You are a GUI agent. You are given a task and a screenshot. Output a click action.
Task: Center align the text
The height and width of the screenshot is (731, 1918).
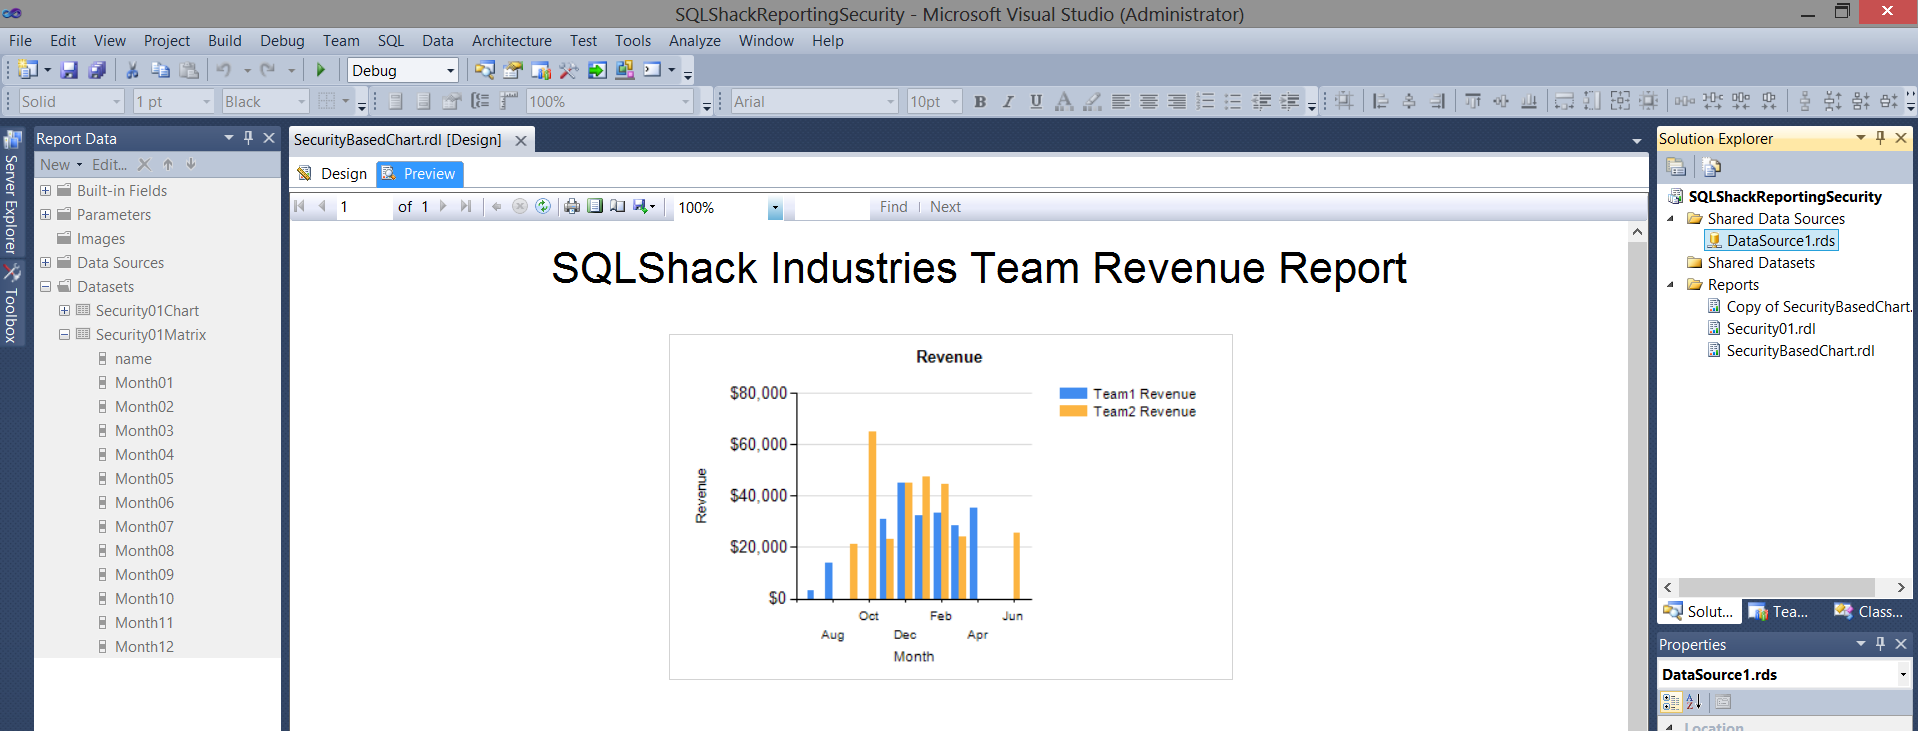[1149, 101]
